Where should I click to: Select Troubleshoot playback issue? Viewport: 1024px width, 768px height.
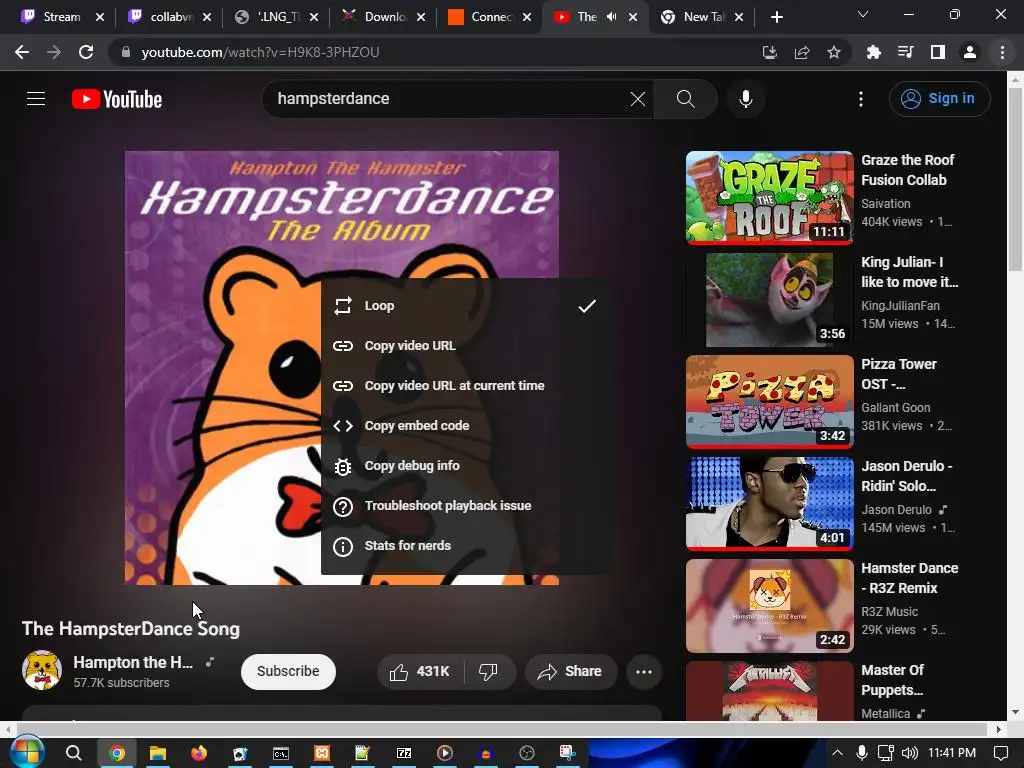point(466,505)
